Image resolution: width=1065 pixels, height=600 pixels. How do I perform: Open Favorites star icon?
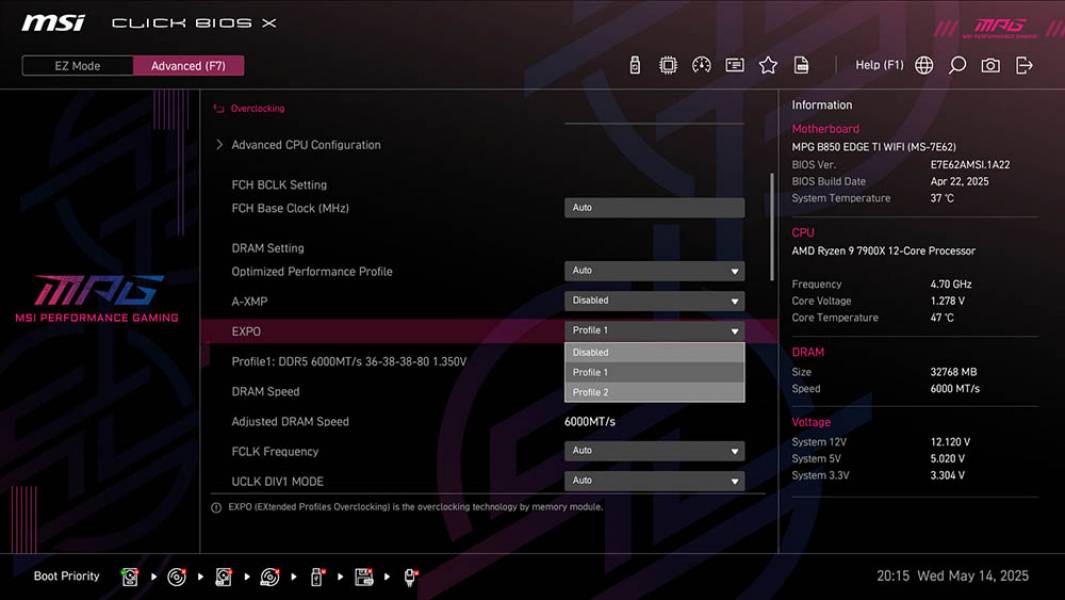(768, 65)
